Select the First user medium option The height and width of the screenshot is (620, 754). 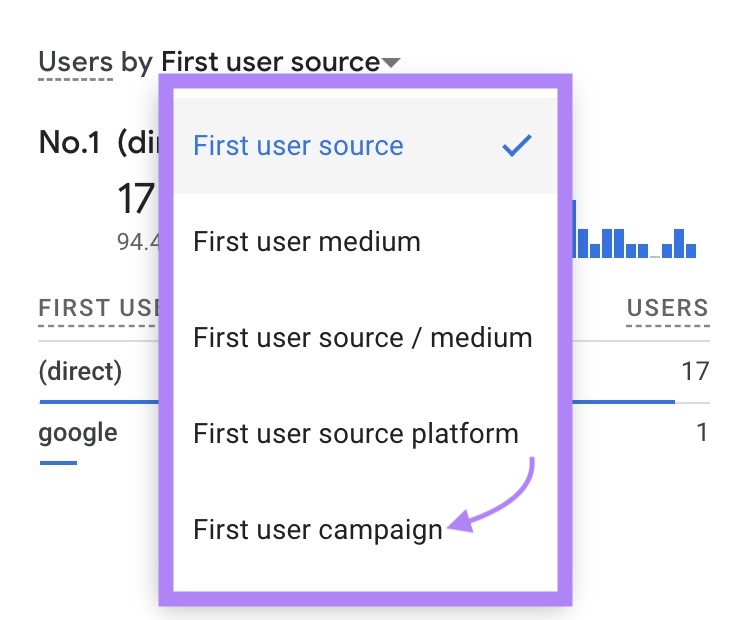point(306,242)
